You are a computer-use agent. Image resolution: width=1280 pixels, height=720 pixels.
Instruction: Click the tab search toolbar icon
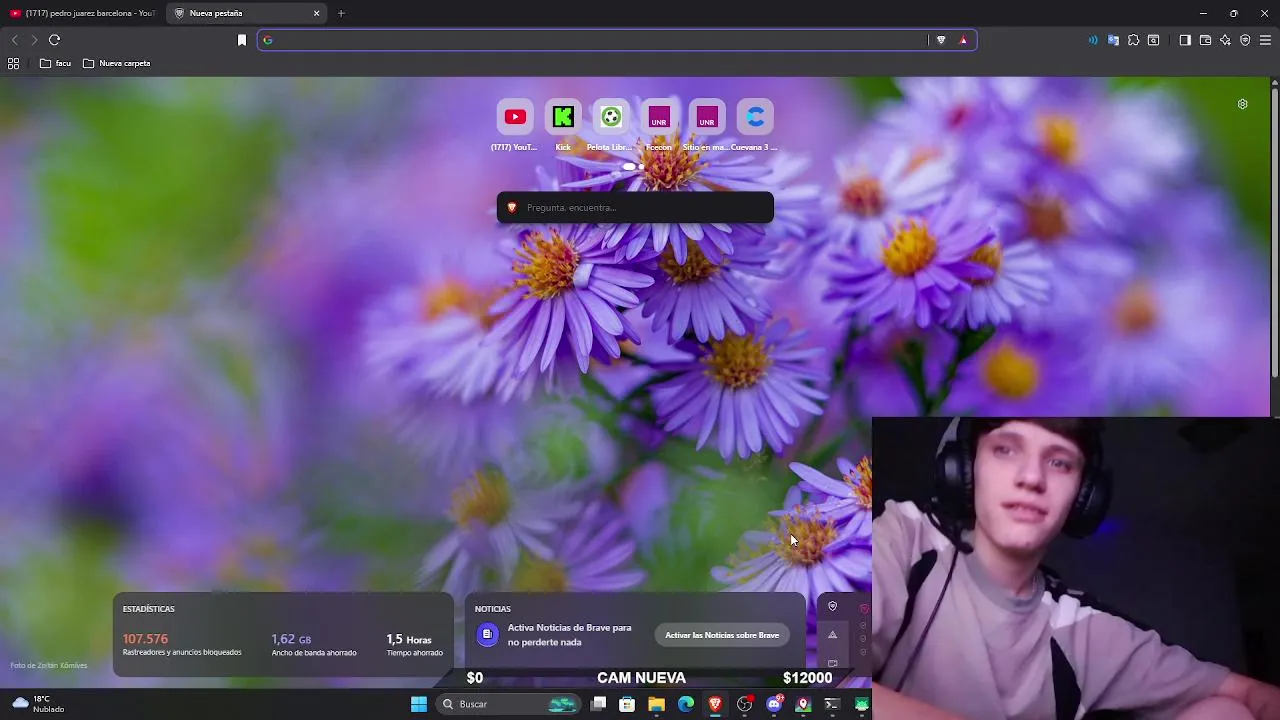1153,40
